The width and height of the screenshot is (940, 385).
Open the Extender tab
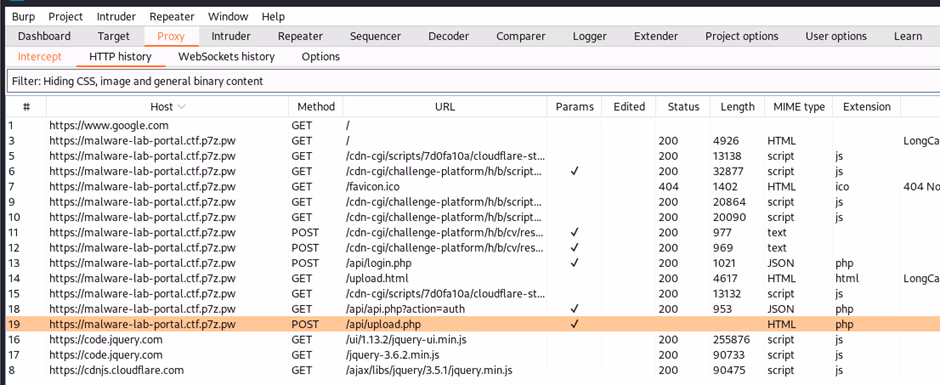(656, 36)
